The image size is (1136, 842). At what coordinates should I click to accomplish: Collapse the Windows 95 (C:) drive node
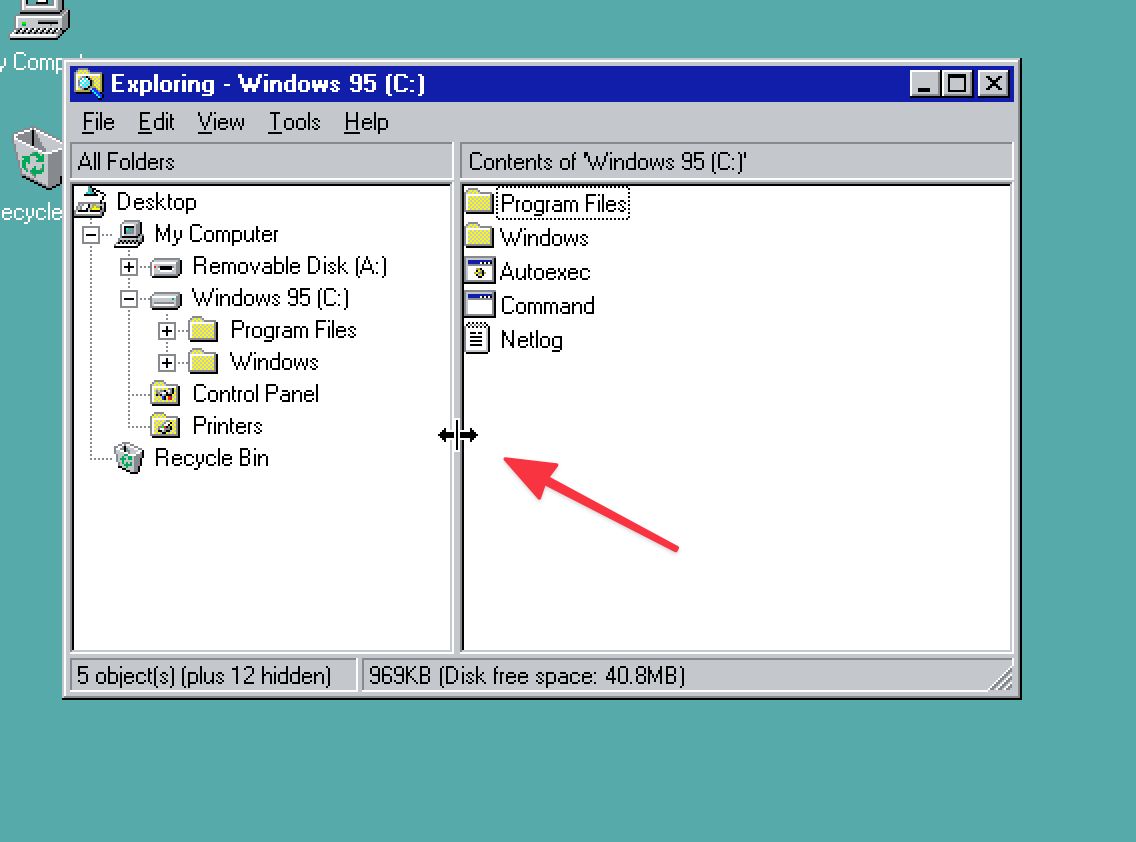[128, 299]
